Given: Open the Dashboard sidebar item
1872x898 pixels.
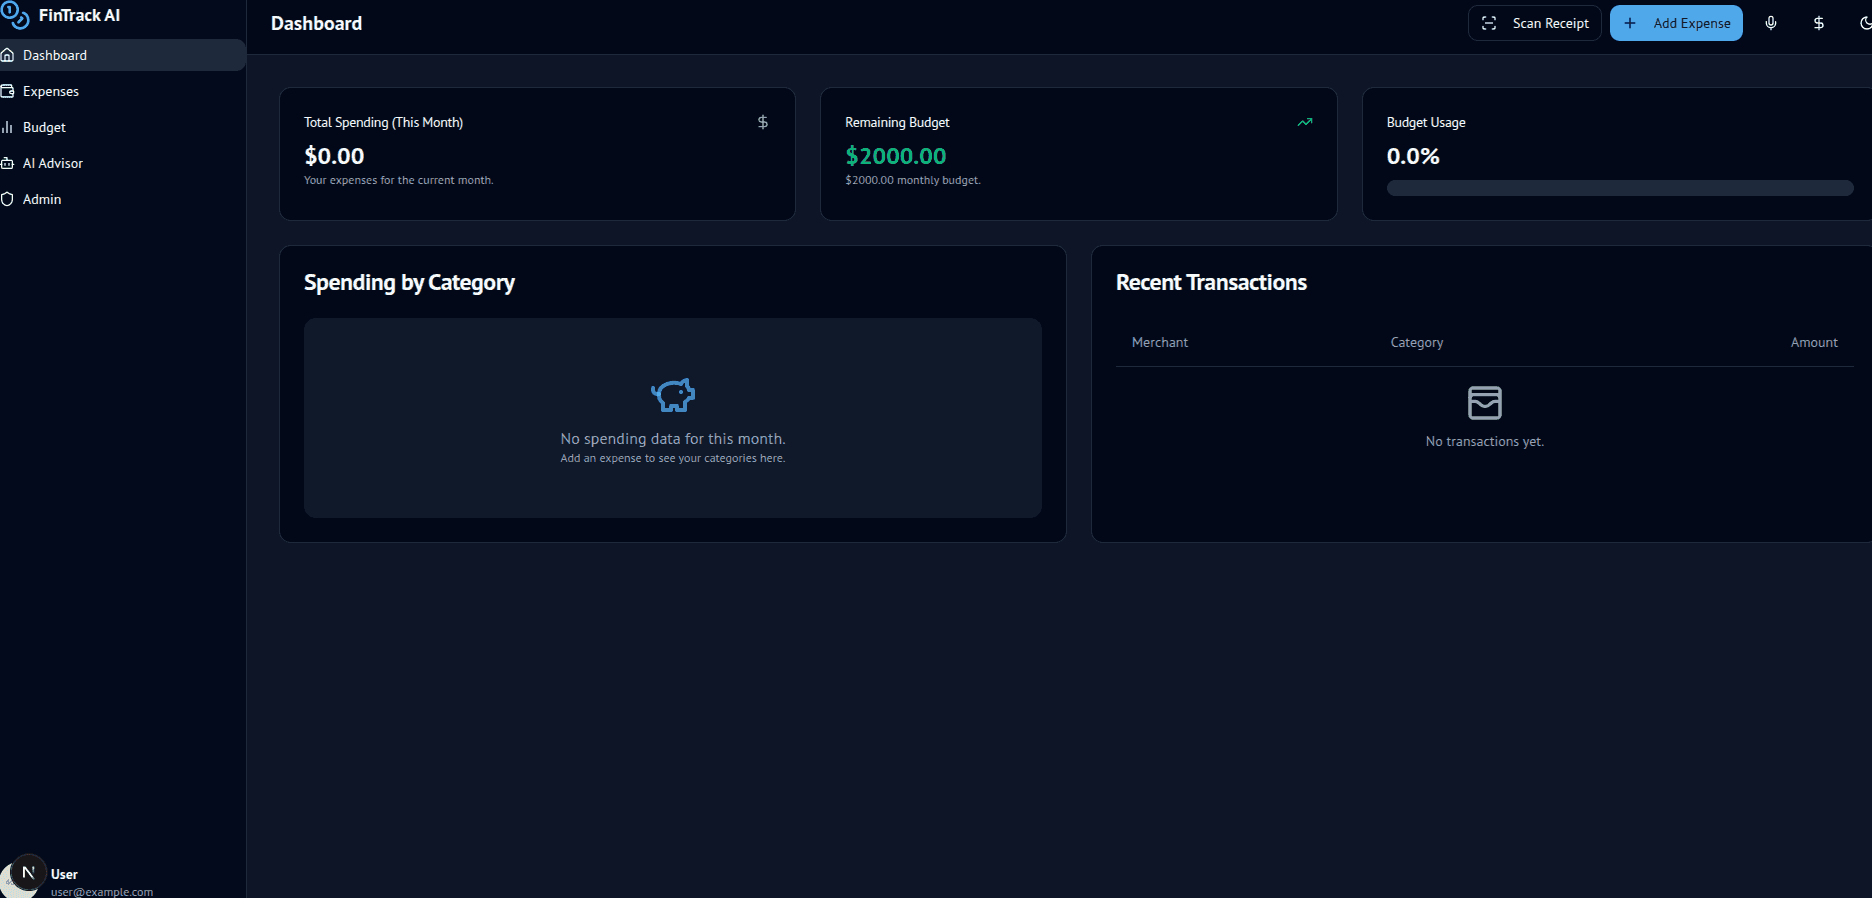Looking at the screenshot, I should pos(122,55).
